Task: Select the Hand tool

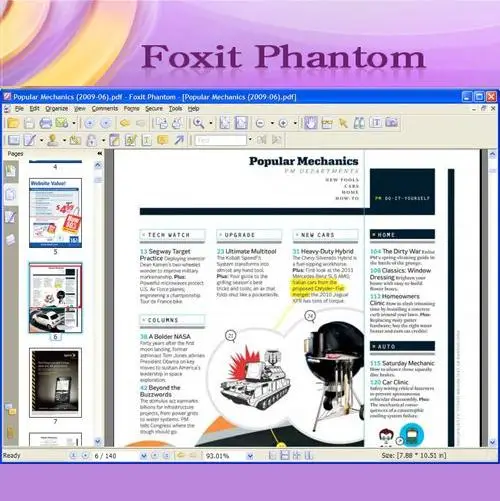Action: 310,123
